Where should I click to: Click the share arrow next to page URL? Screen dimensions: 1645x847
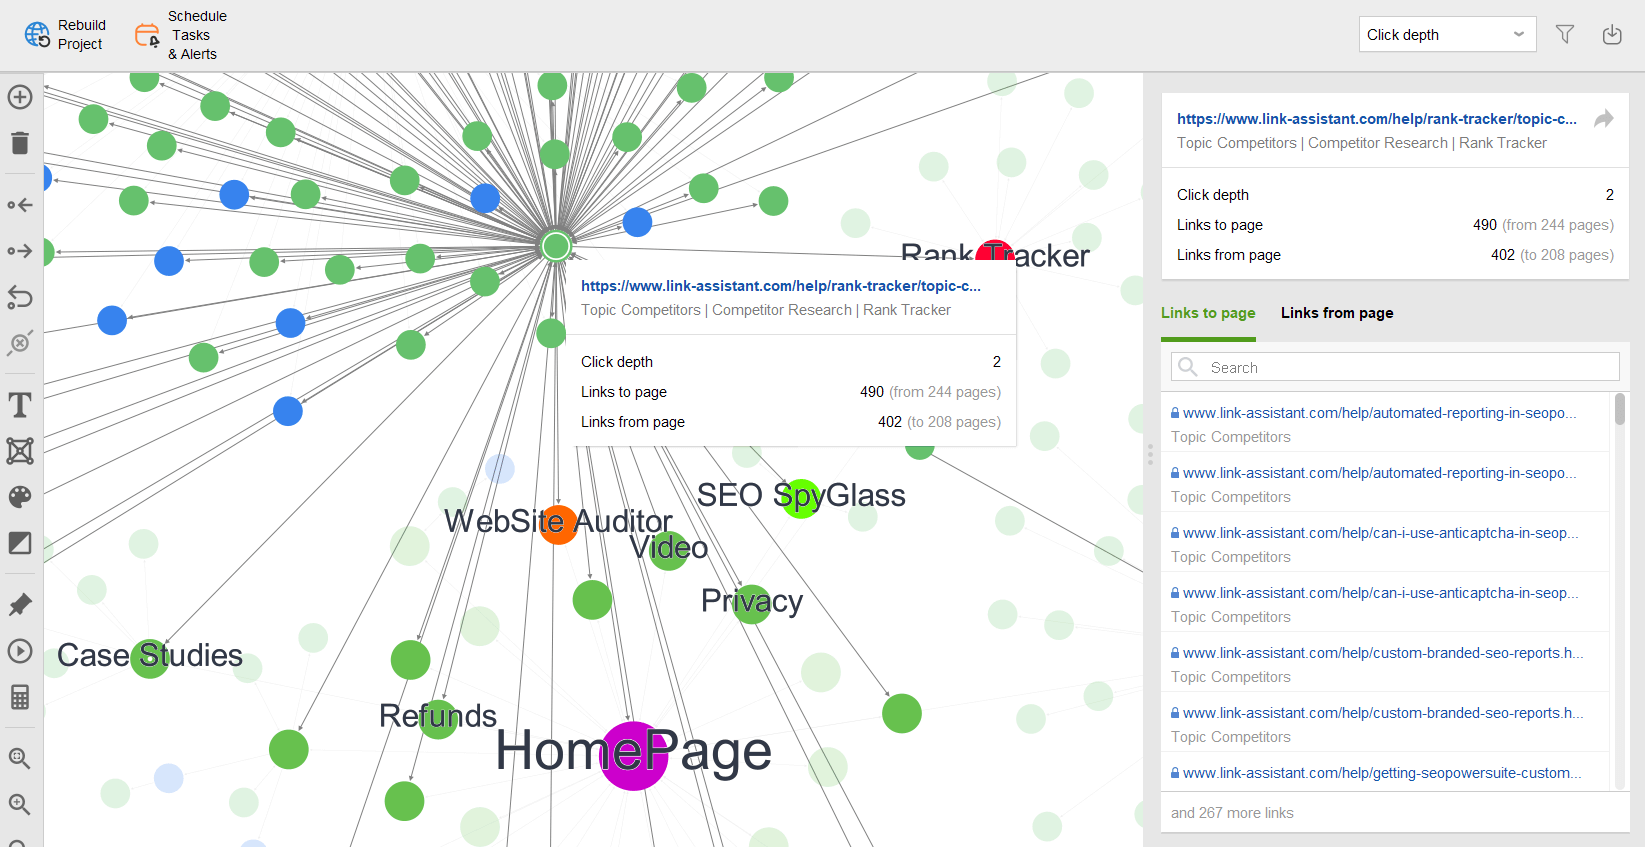[x=1604, y=119]
